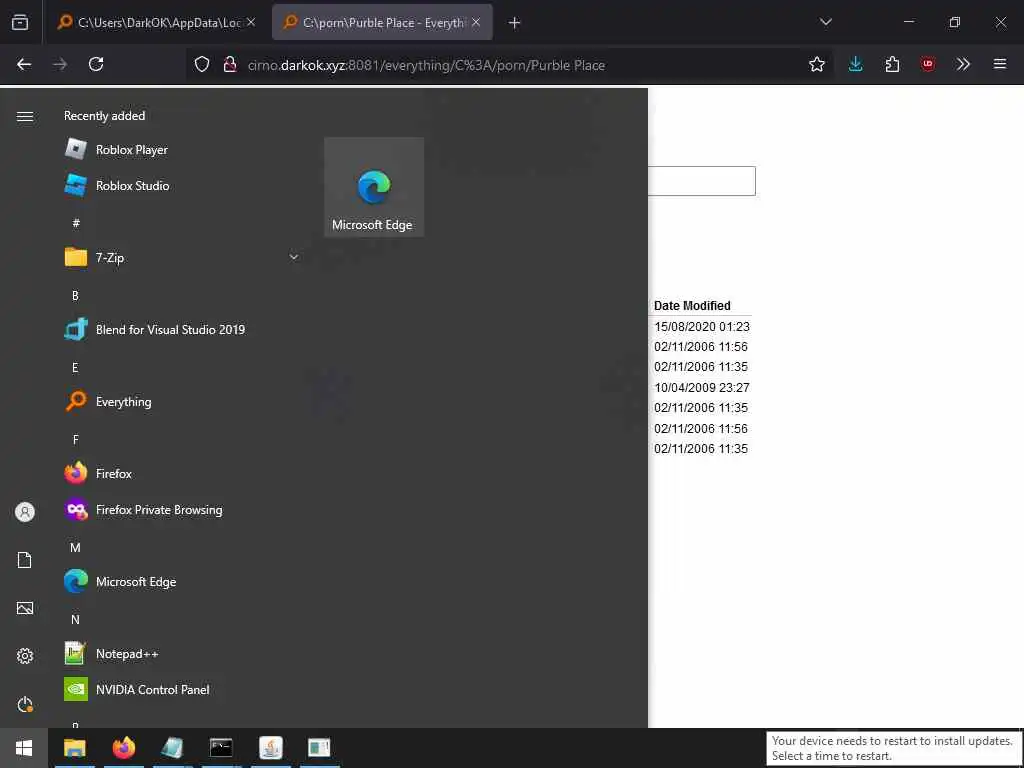The height and width of the screenshot is (768, 1024).
Task: Expand the 7-Zip folder chevron
Action: [294, 257]
